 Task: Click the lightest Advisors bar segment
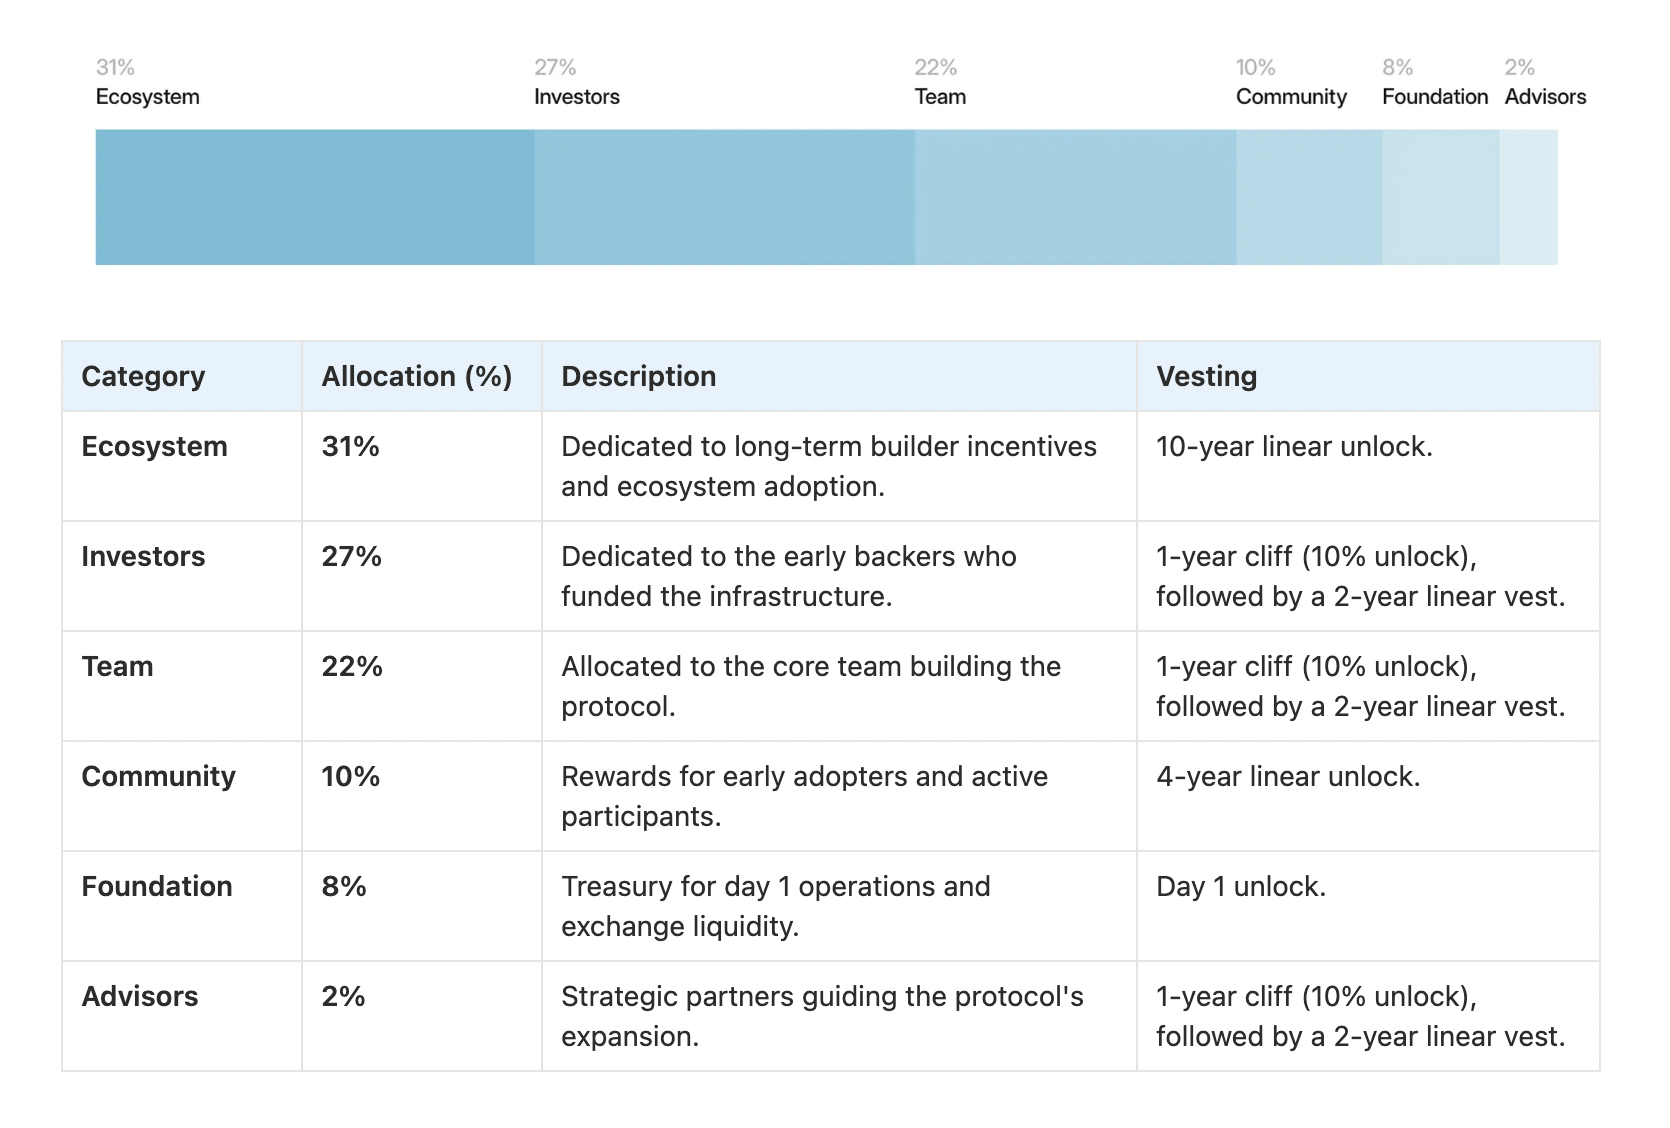point(1528,197)
